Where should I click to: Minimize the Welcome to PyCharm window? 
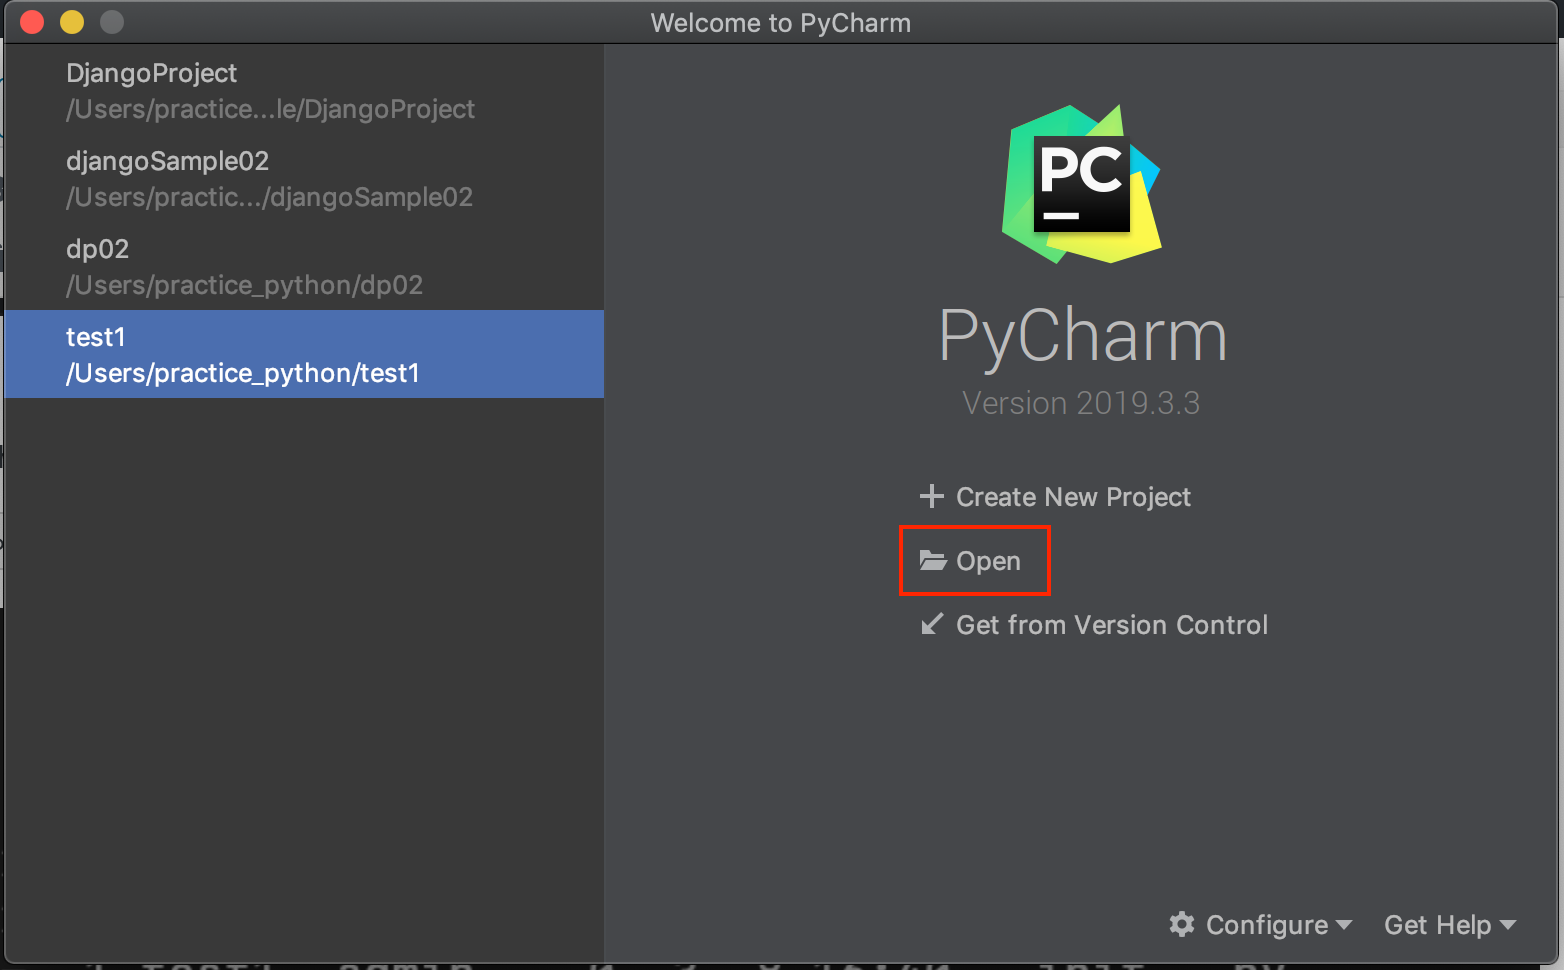tap(72, 22)
